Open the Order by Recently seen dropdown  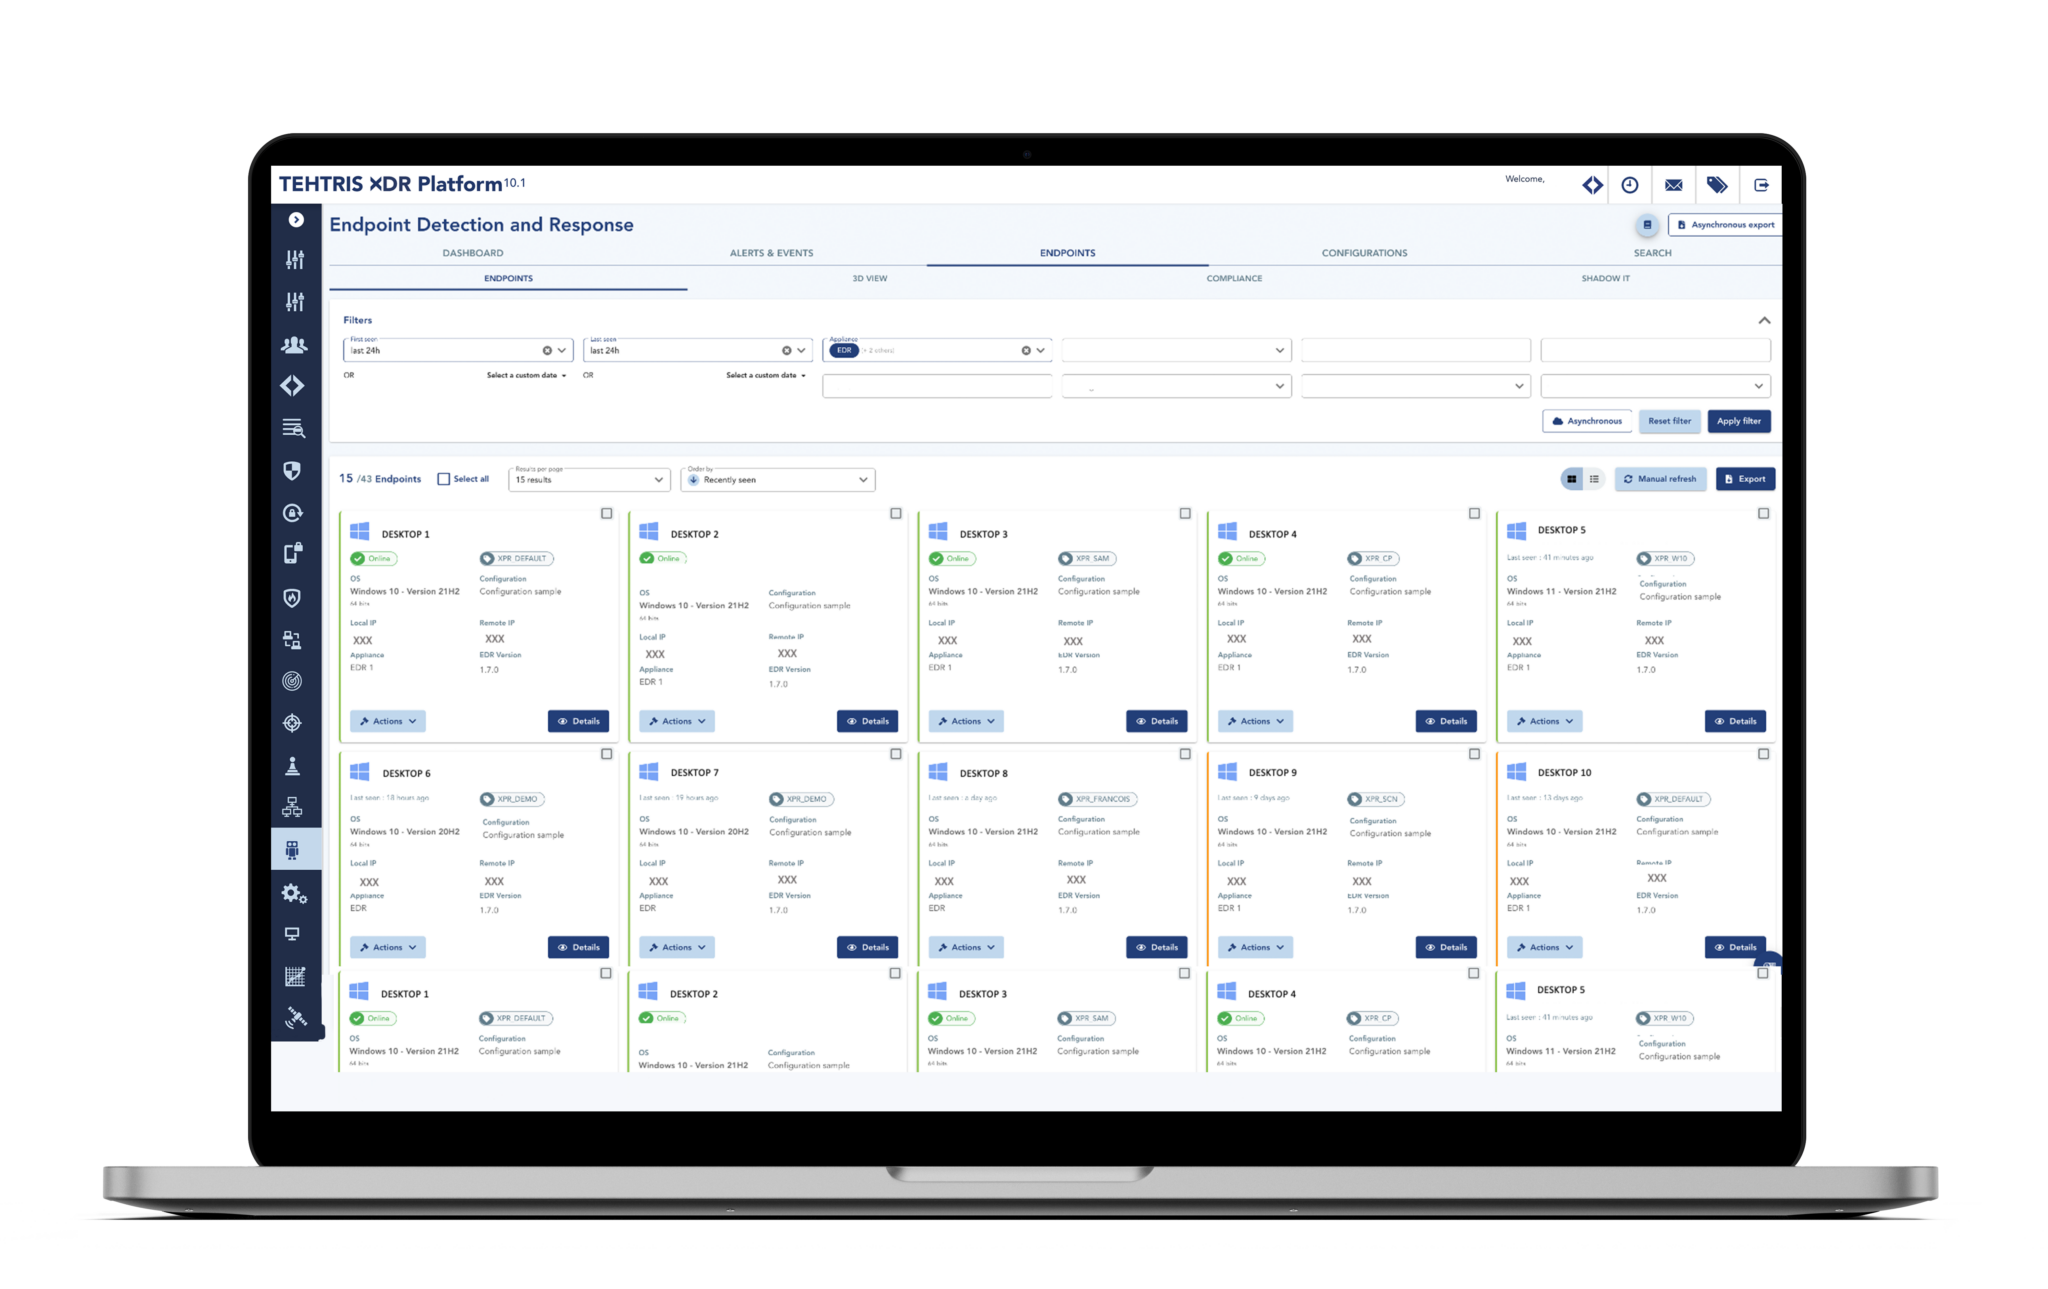coord(778,479)
